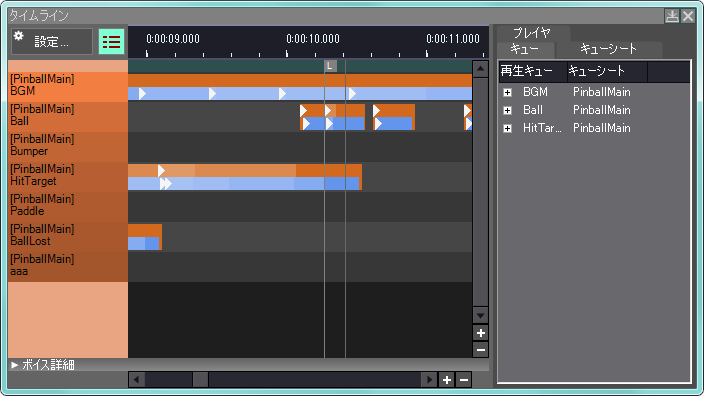Open the 設定... settings button
This screenshot has width=704, height=396.
[x=52, y=42]
